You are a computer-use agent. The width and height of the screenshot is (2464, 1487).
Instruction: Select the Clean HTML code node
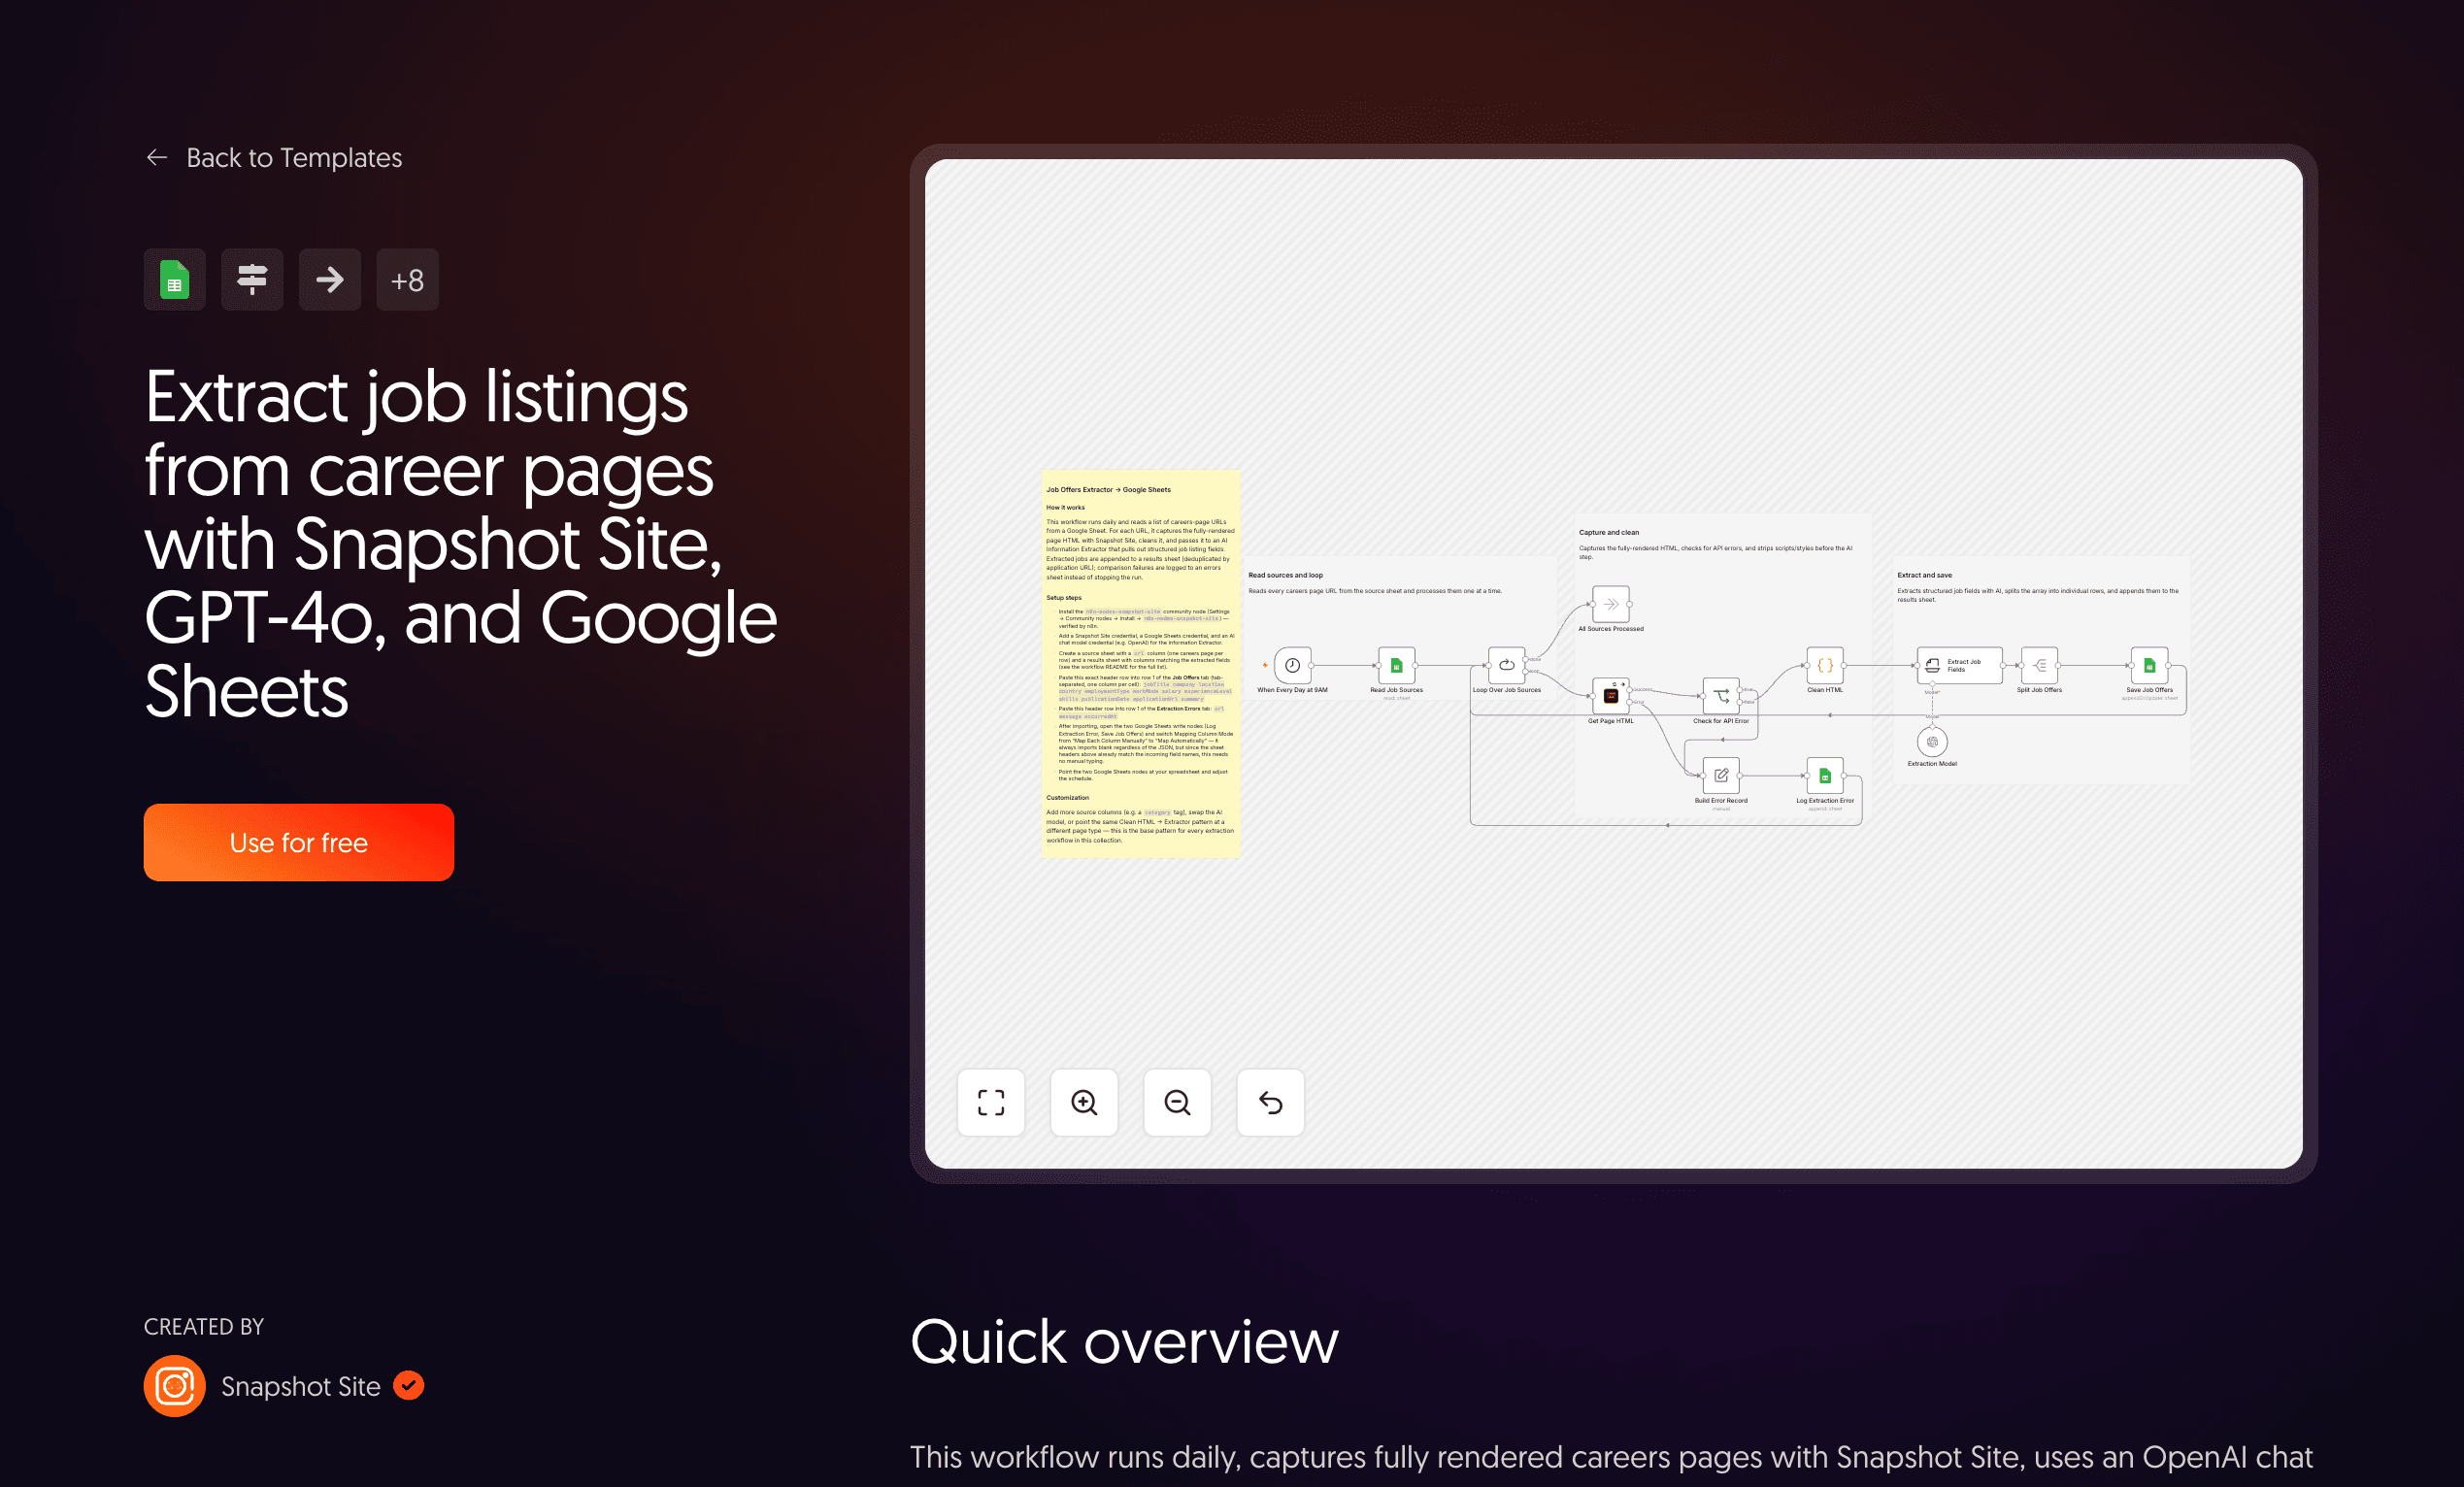click(x=1825, y=665)
